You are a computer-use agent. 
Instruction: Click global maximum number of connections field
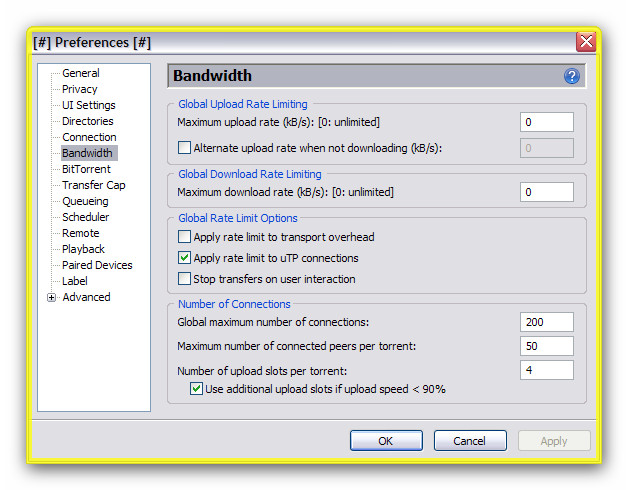click(x=546, y=322)
